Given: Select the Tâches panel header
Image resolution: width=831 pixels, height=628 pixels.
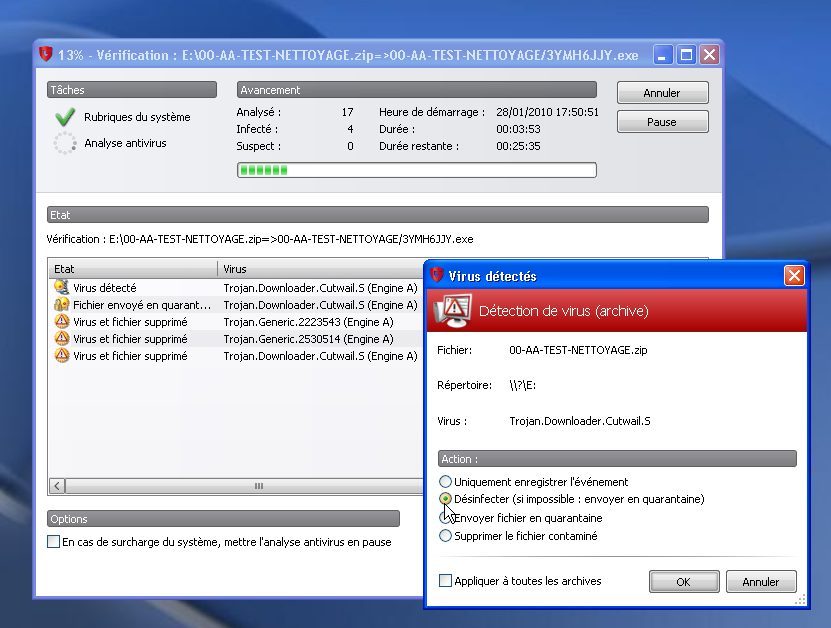Looking at the screenshot, I should point(131,89).
